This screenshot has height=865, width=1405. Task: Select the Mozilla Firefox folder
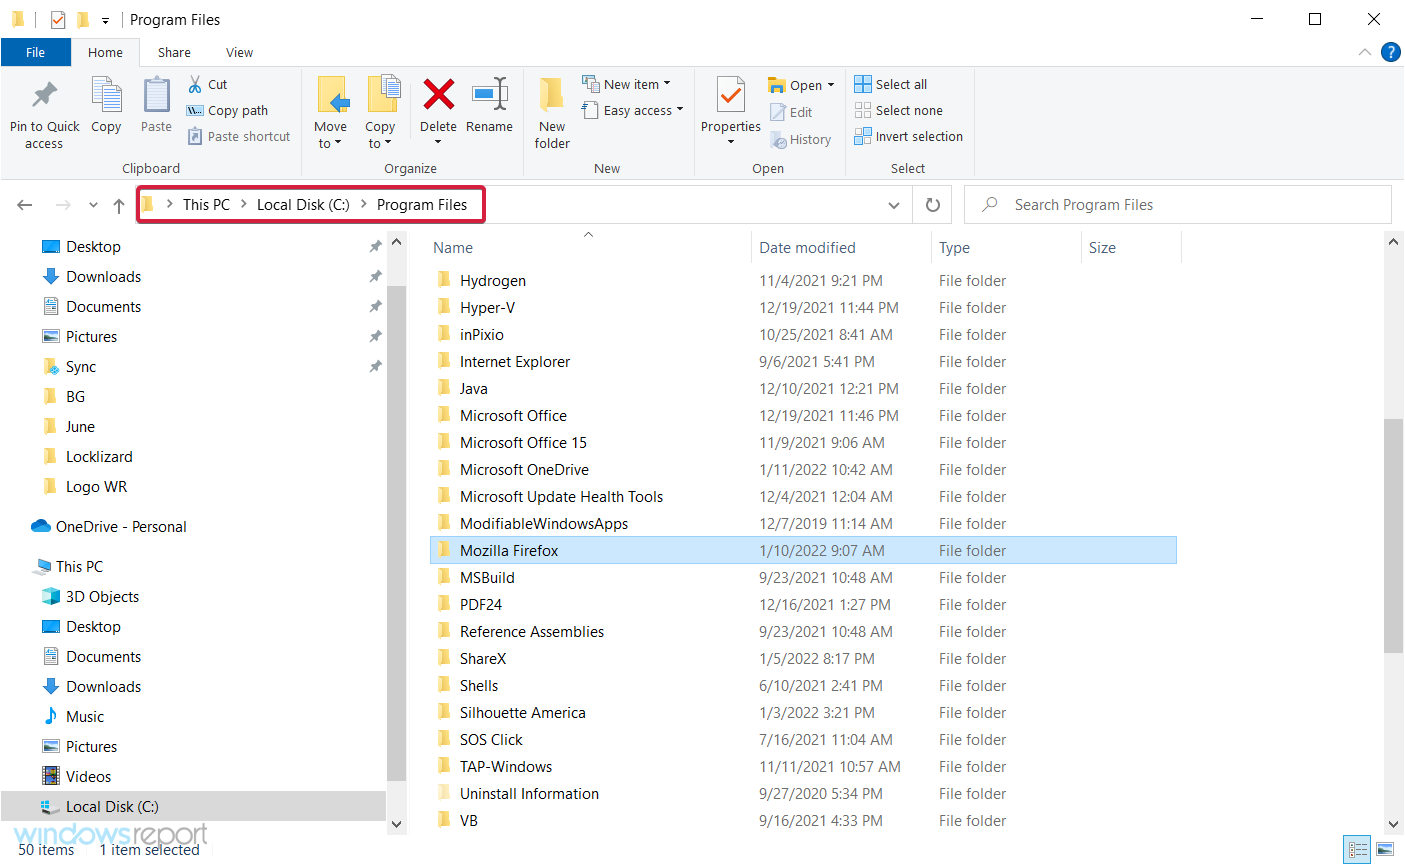point(803,551)
